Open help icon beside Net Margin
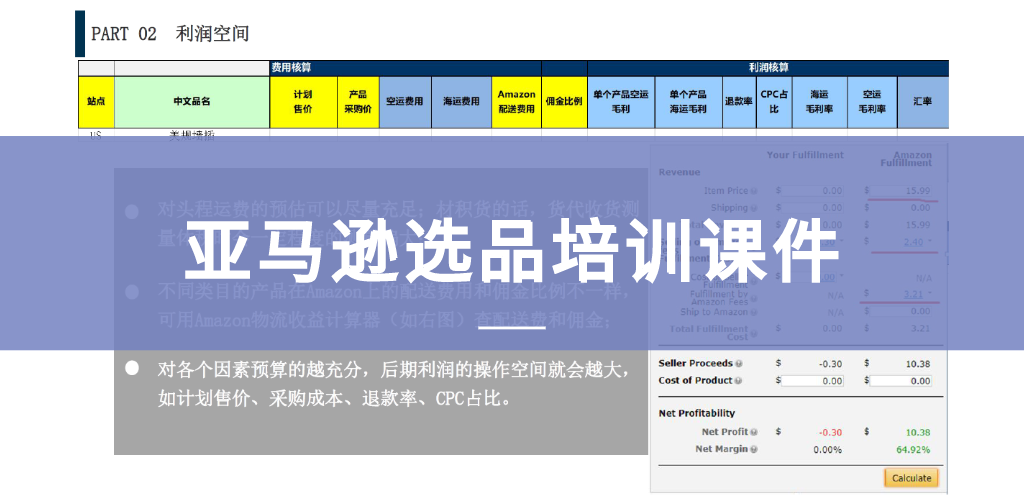Viewport: 1024px width, 500px height. pos(754,449)
